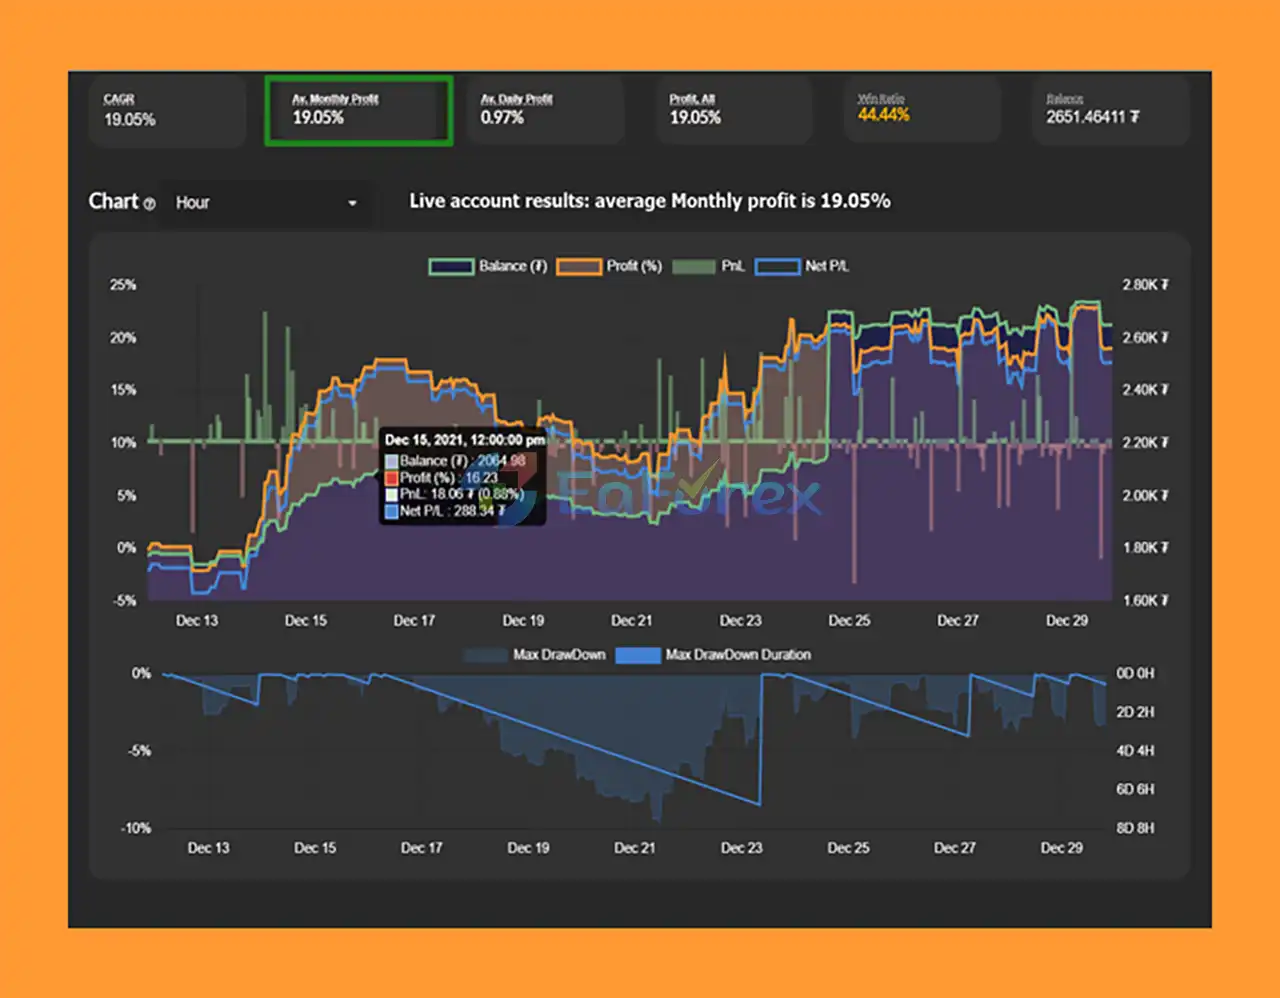Click the blue Net P/L icon in tooltip
This screenshot has width=1280, height=998.
click(x=392, y=512)
